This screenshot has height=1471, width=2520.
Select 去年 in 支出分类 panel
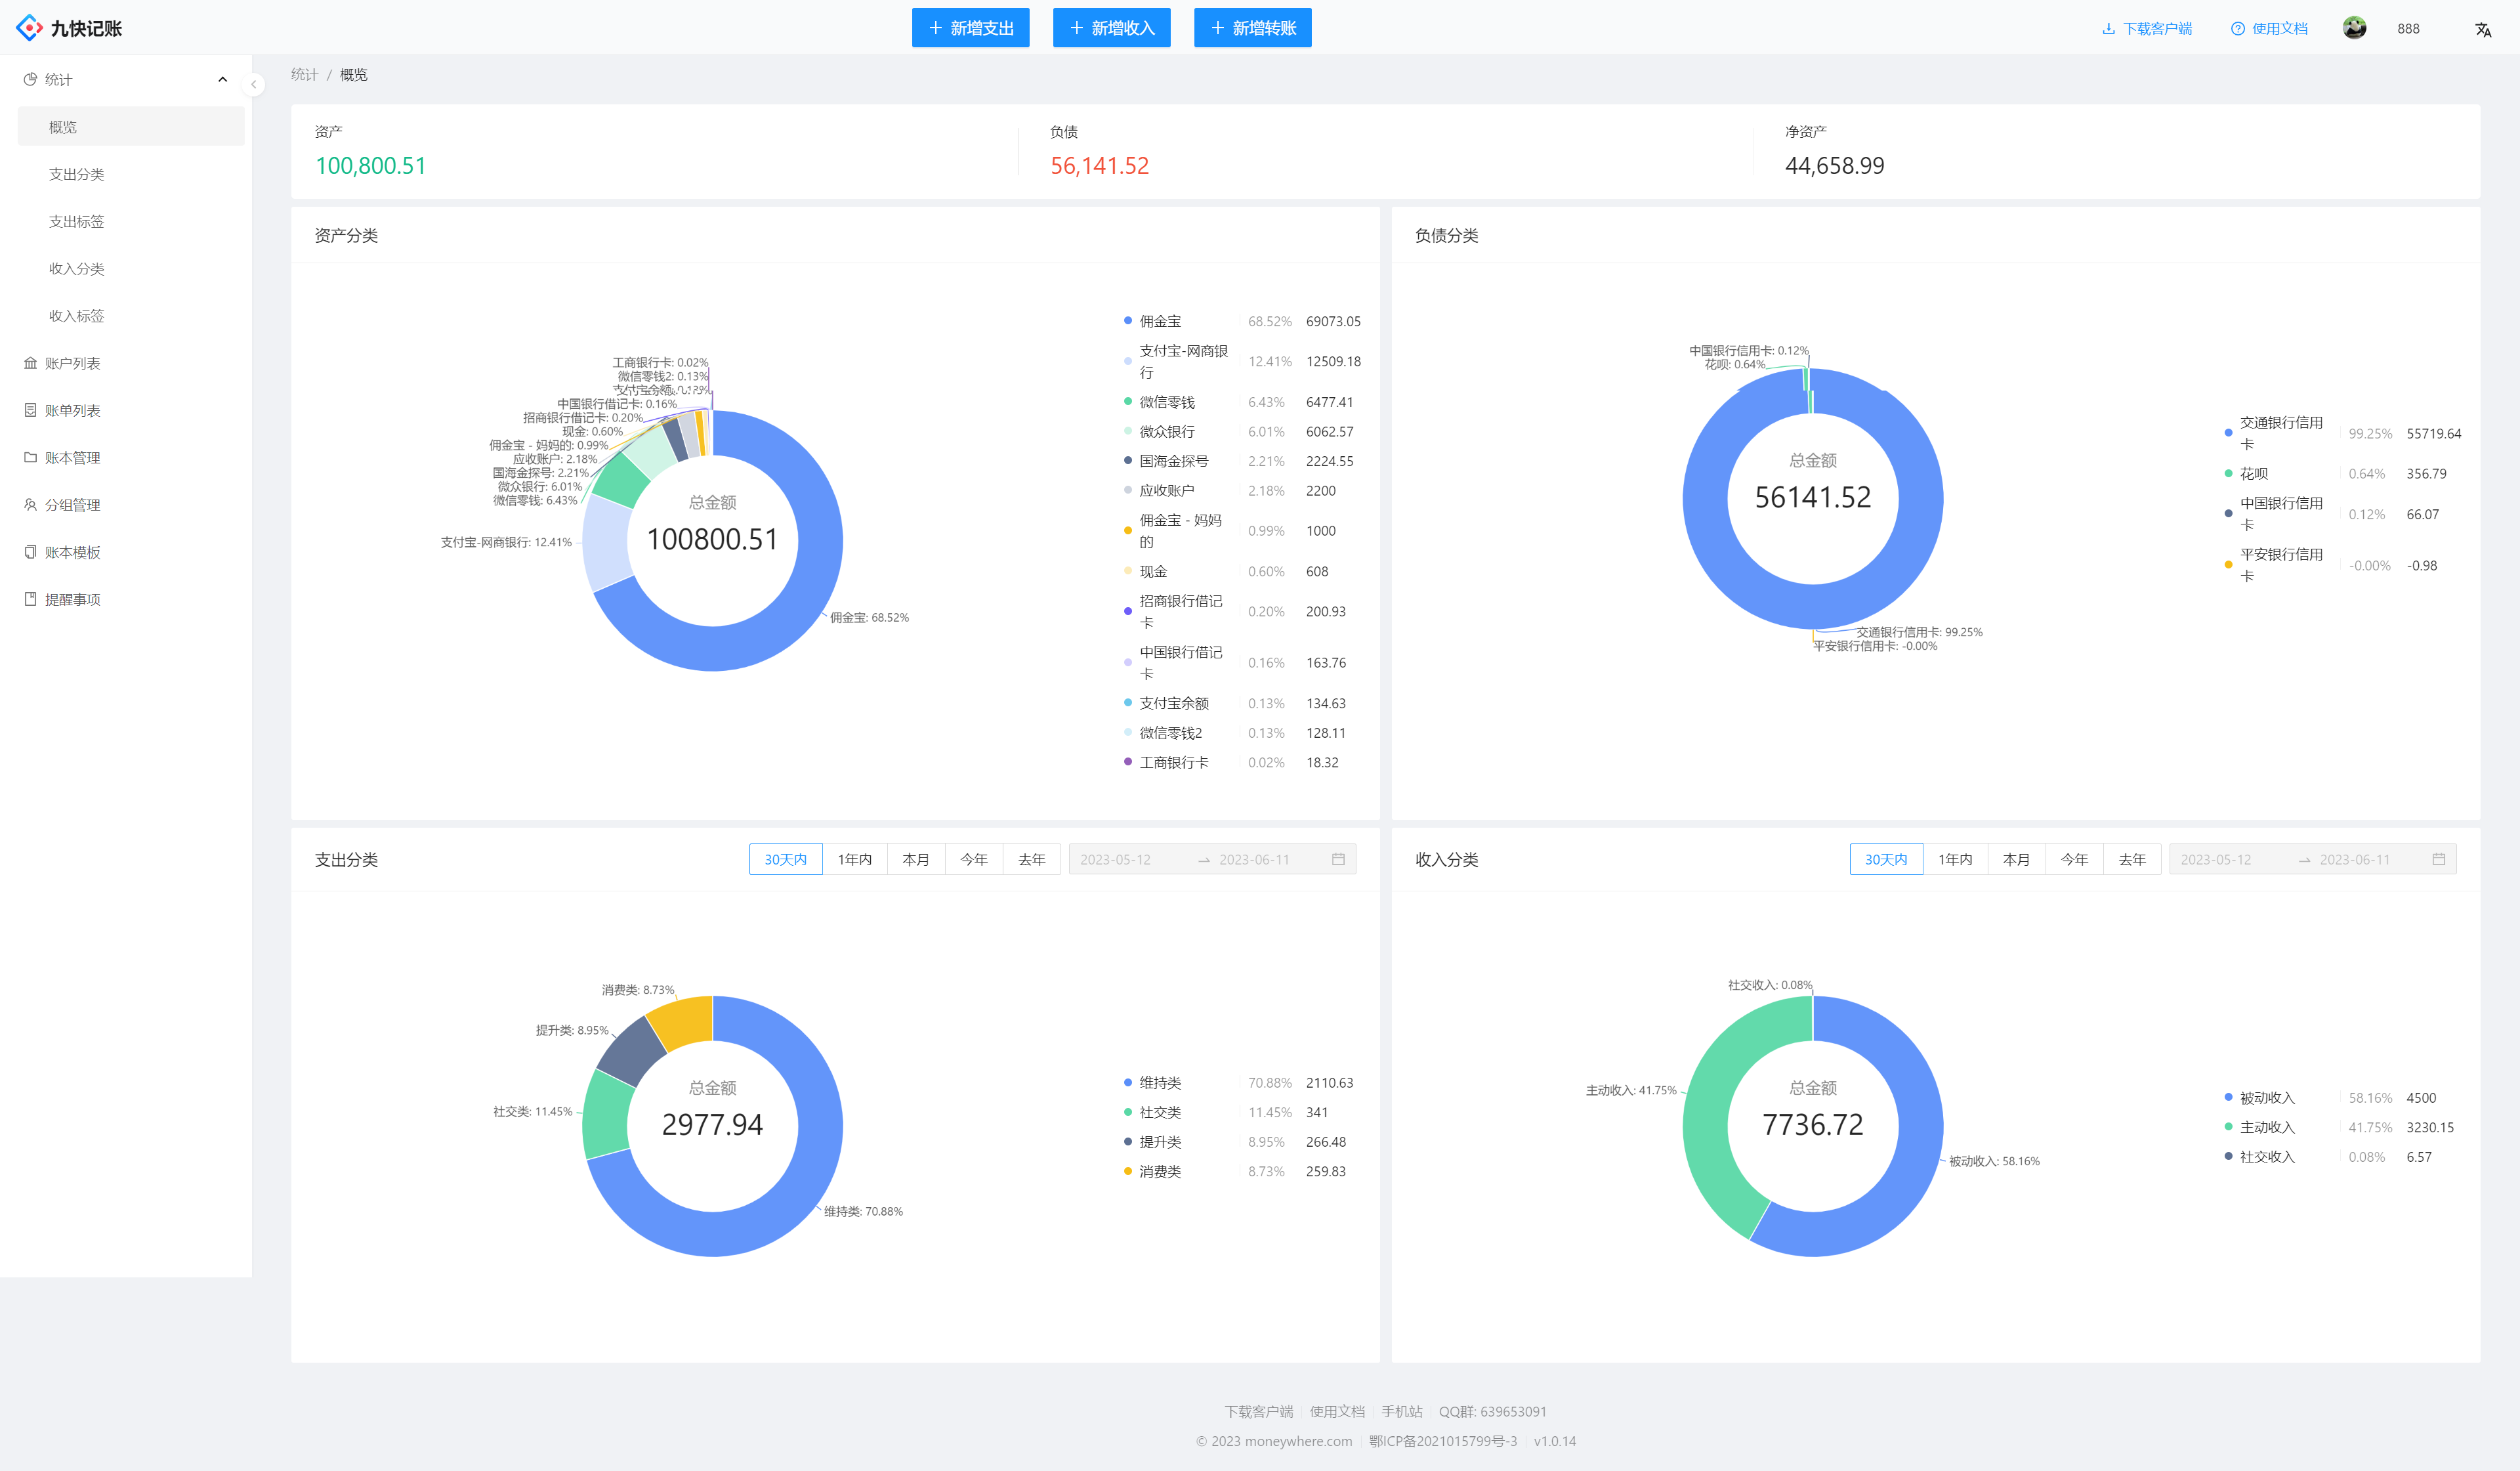point(1031,859)
